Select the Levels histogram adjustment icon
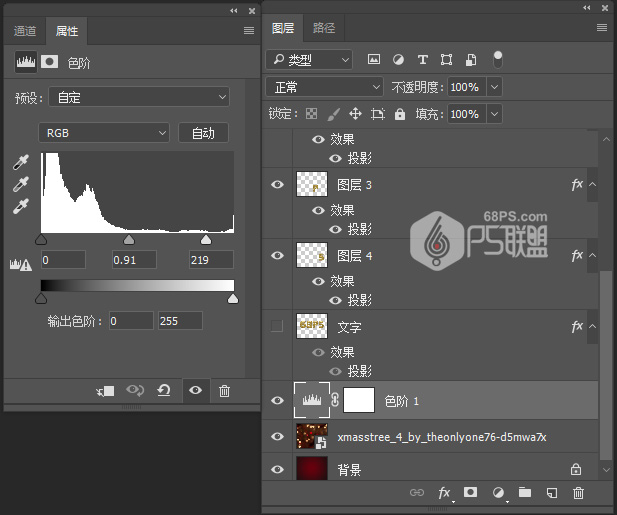The width and height of the screenshot is (617, 515). coord(26,62)
